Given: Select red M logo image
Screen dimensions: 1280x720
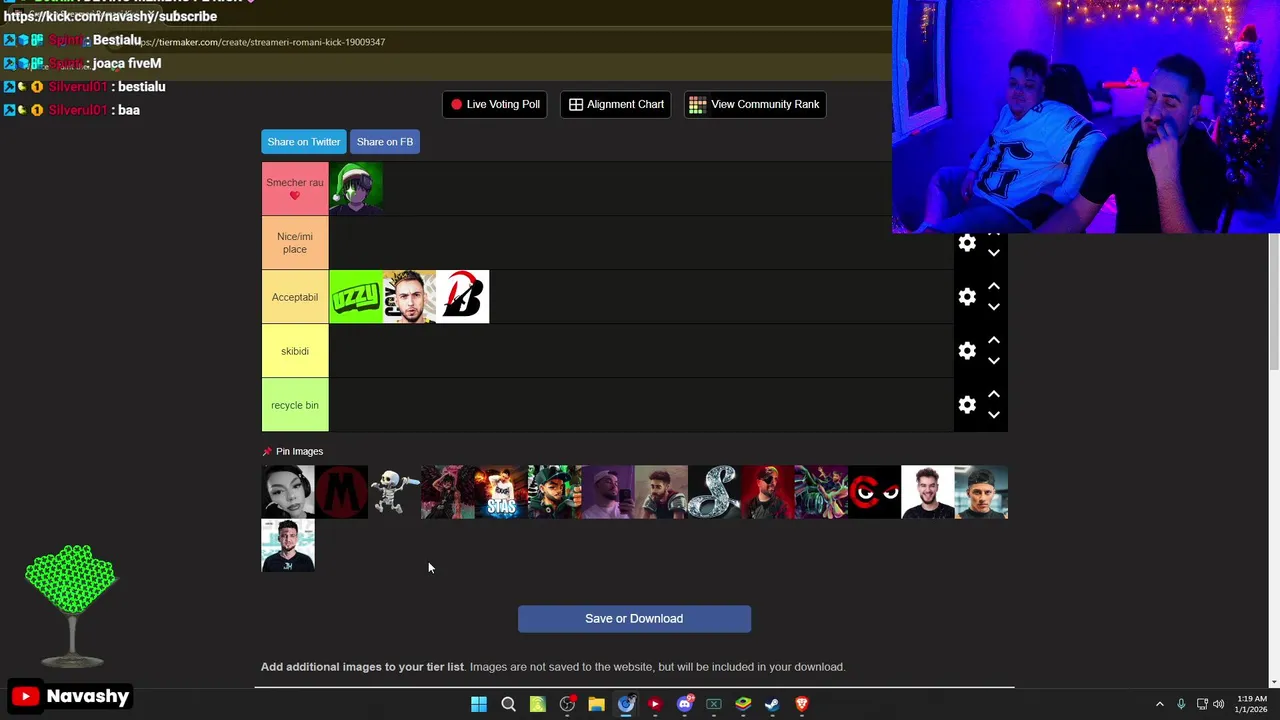Looking at the screenshot, I should tap(341, 492).
